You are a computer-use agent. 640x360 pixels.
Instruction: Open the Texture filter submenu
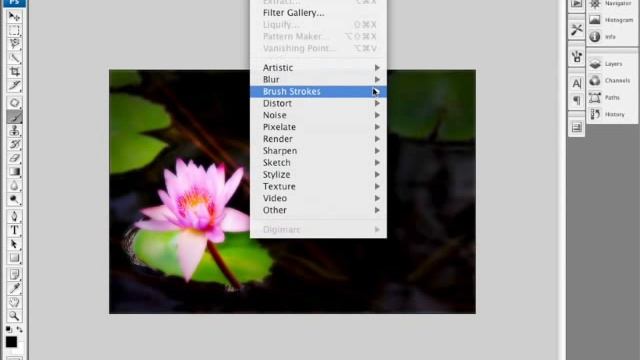coord(318,186)
